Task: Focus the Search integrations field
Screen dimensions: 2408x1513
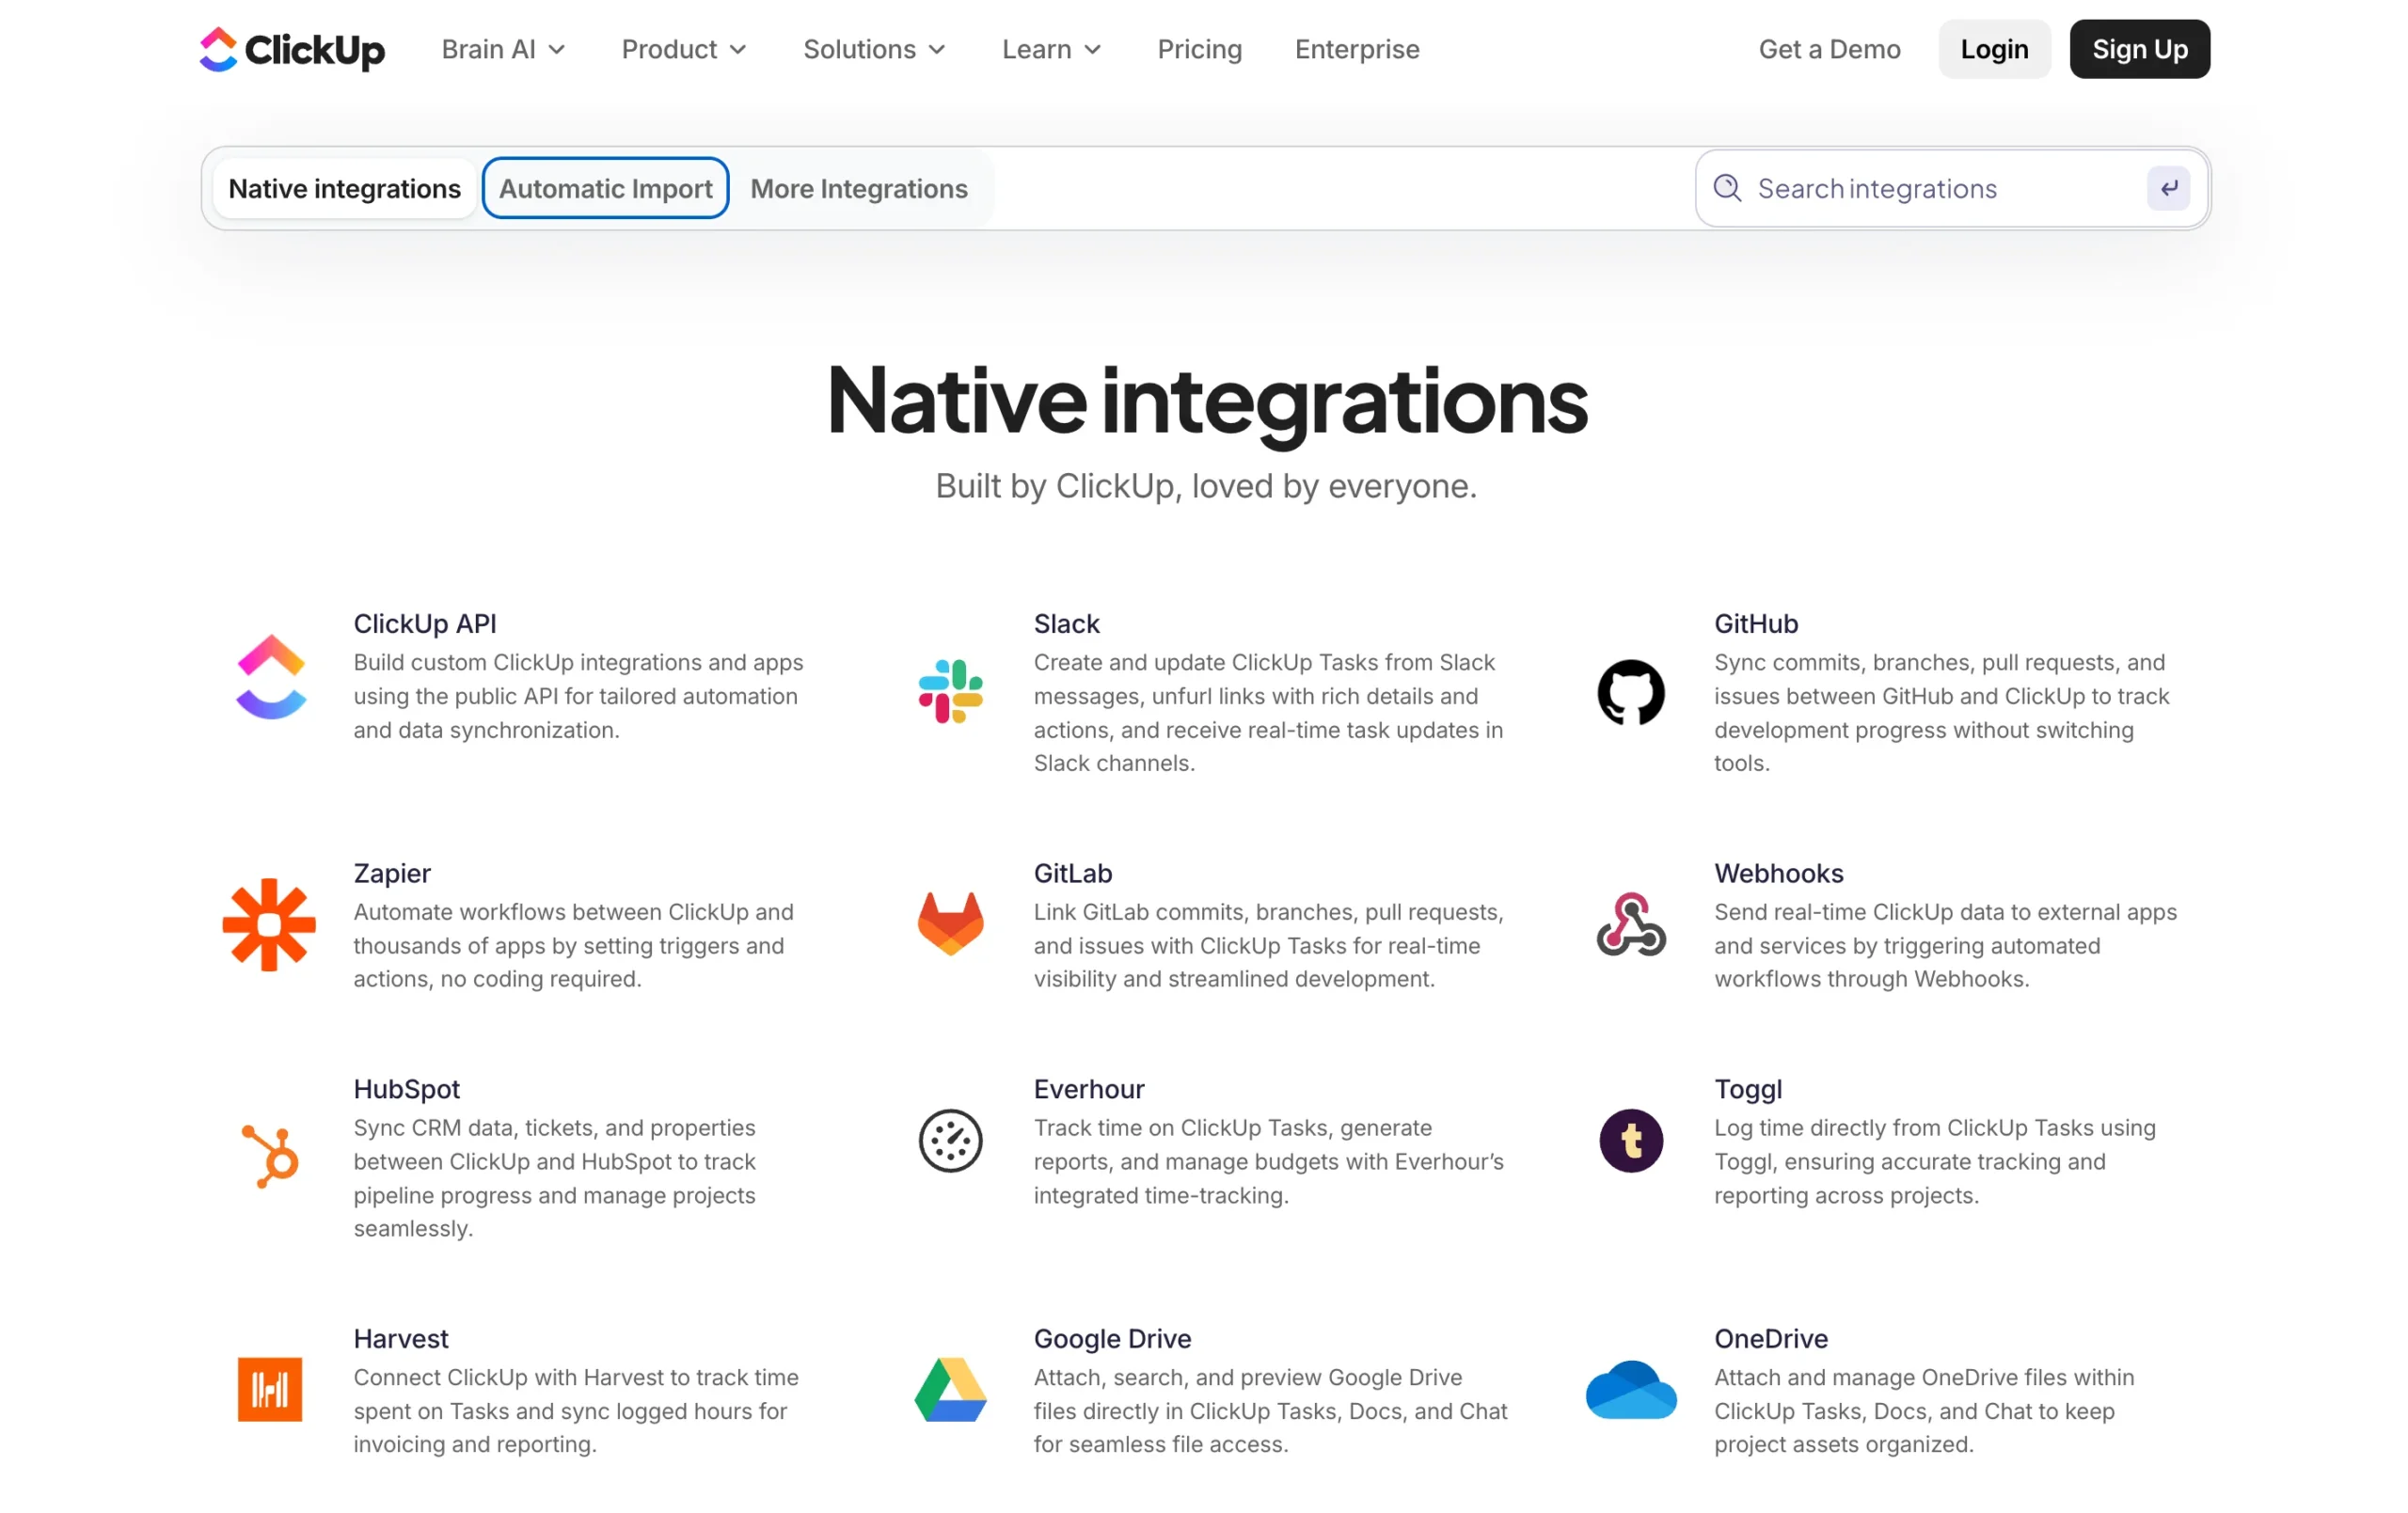Action: coord(1950,188)
